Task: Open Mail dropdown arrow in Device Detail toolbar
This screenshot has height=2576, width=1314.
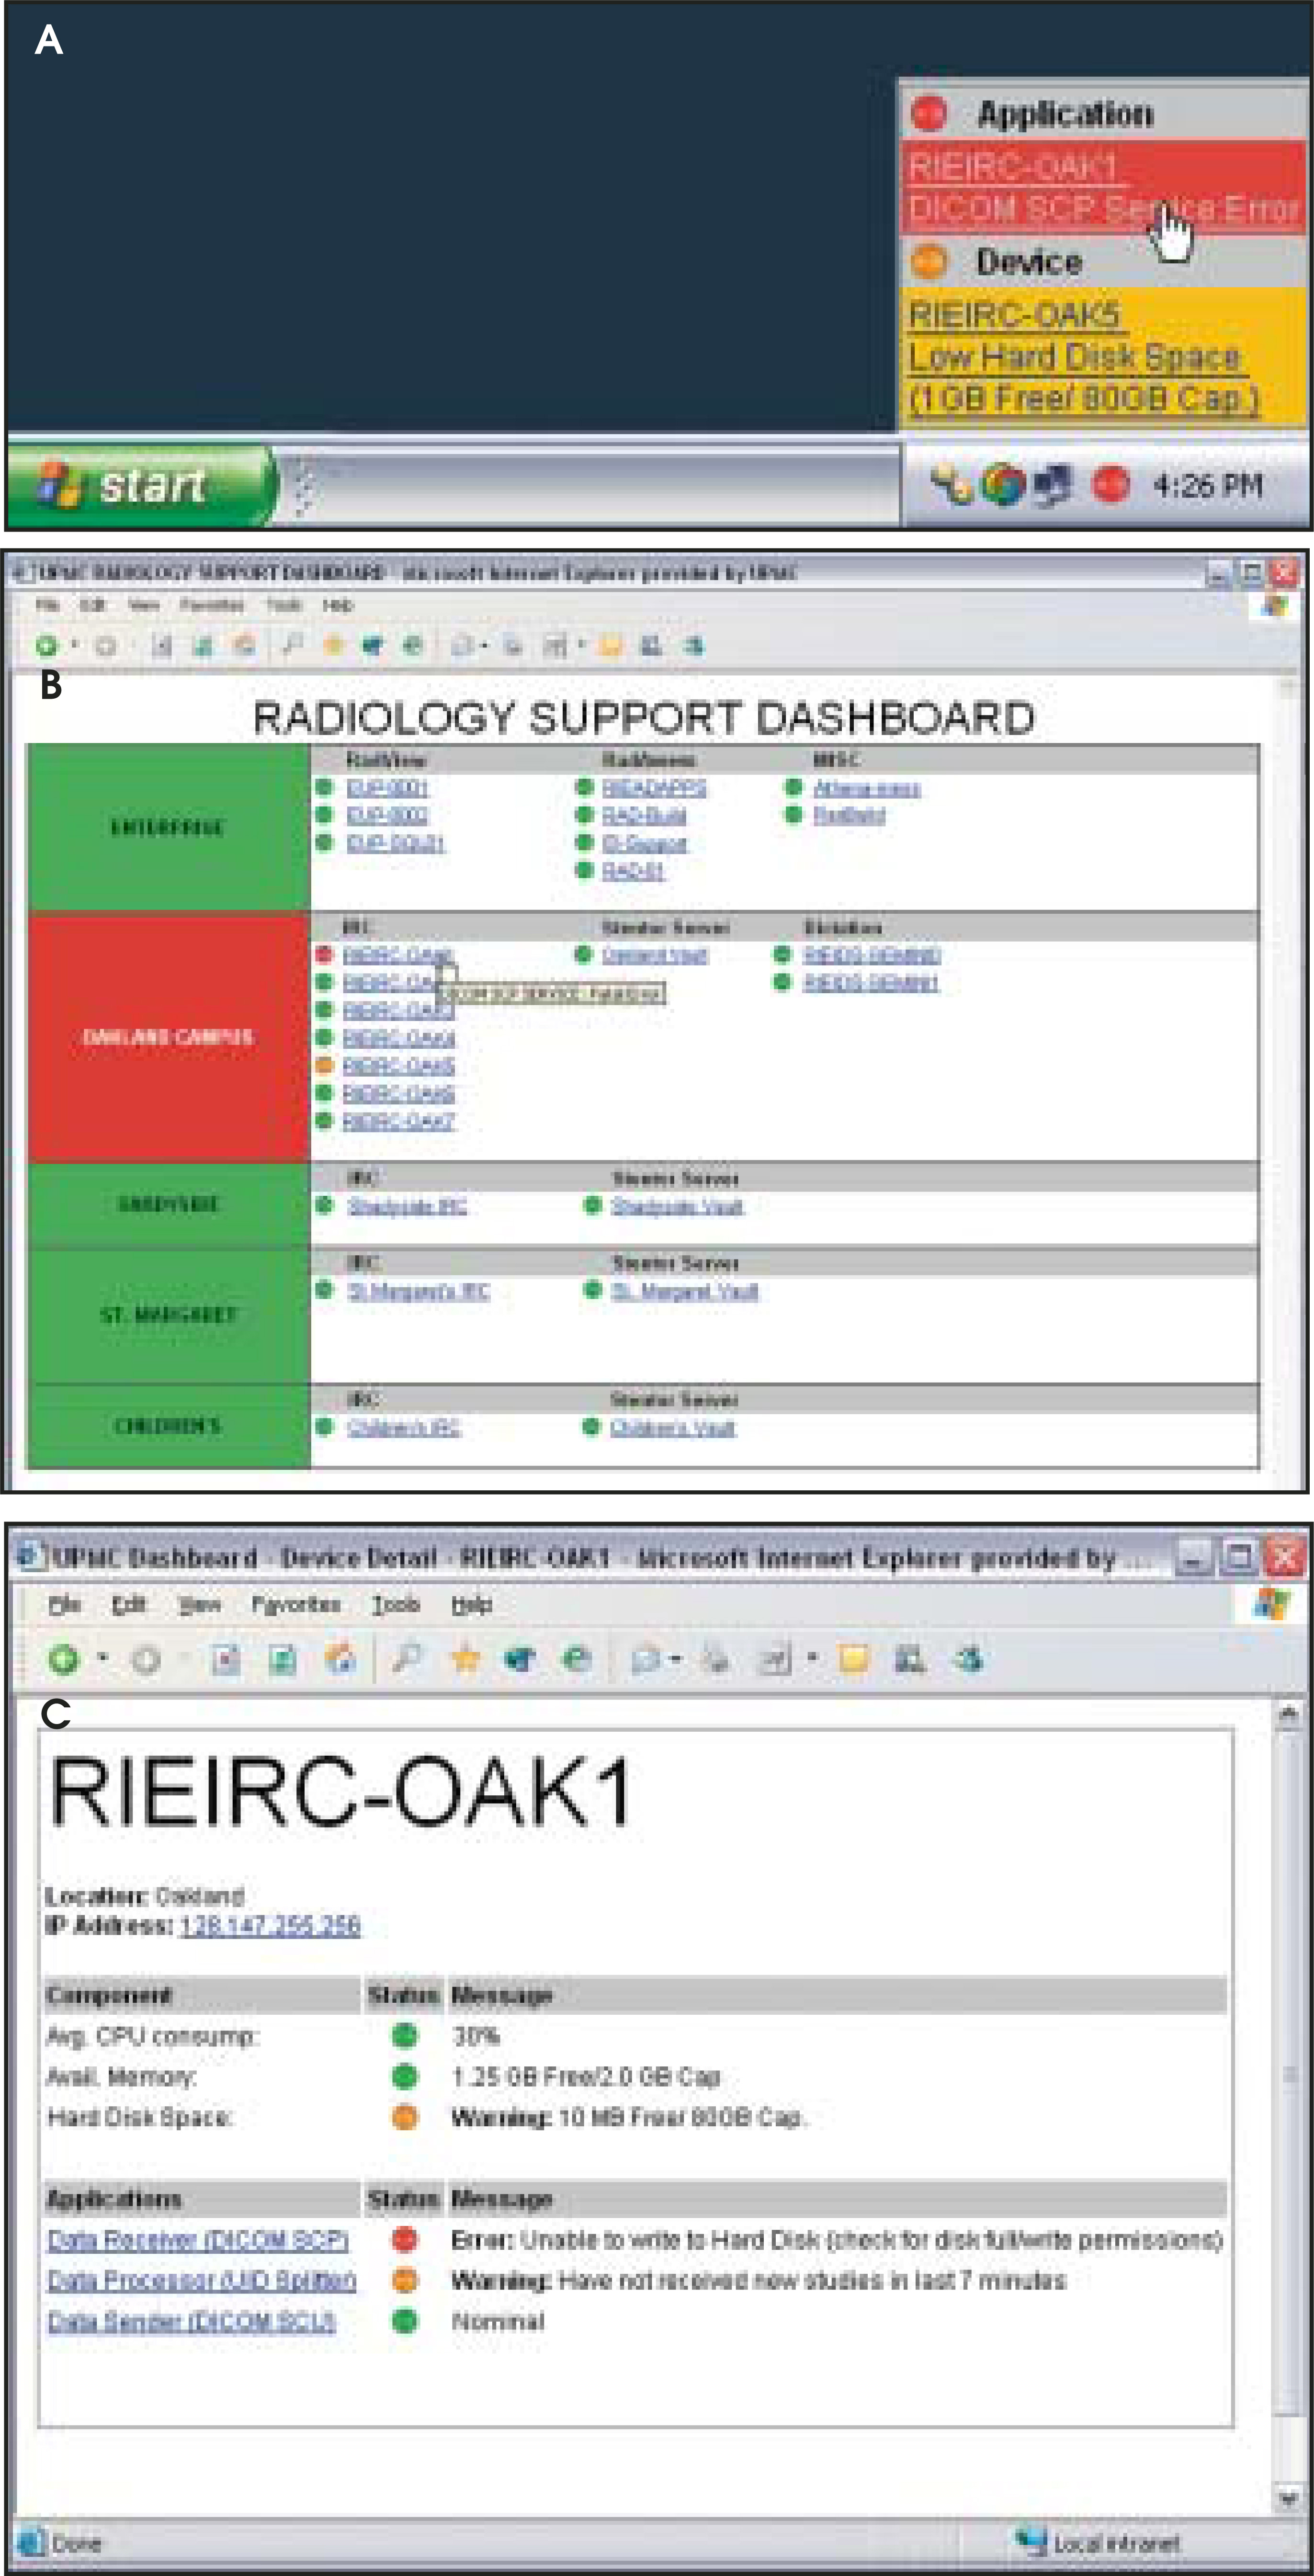Action: click(x=676, y=1659)
